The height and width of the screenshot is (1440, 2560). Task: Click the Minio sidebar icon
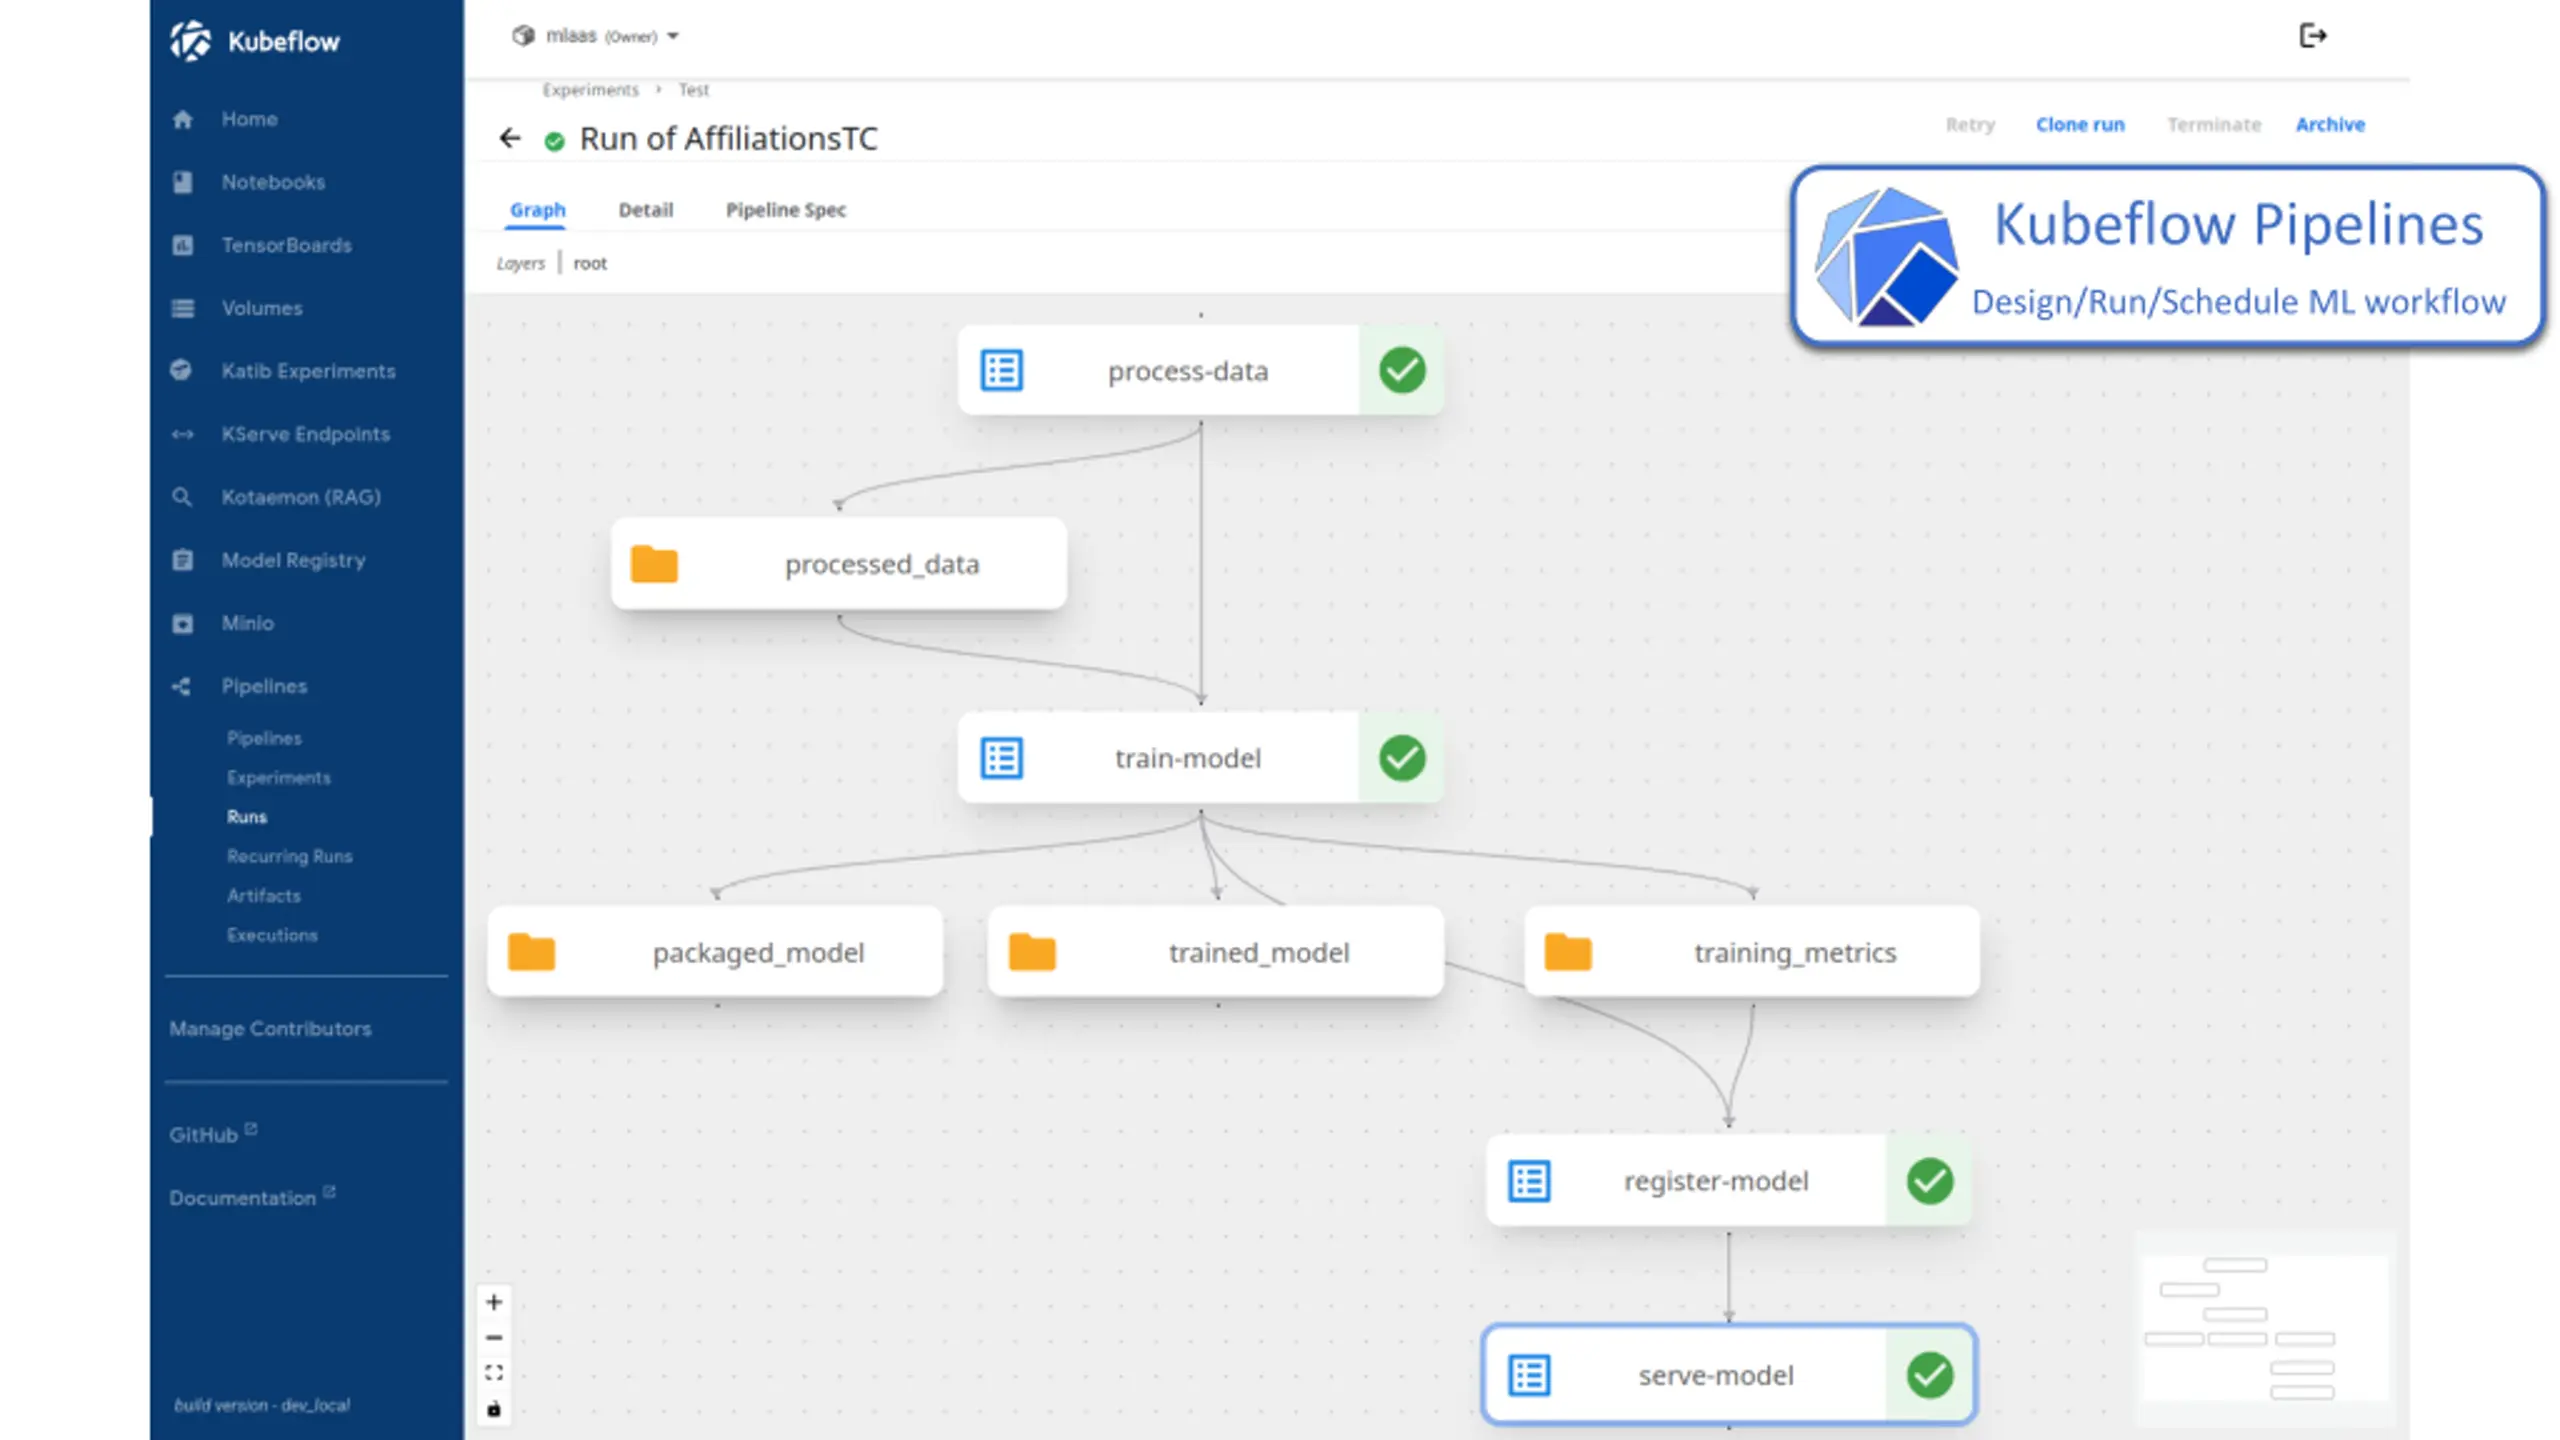[182, 623]
